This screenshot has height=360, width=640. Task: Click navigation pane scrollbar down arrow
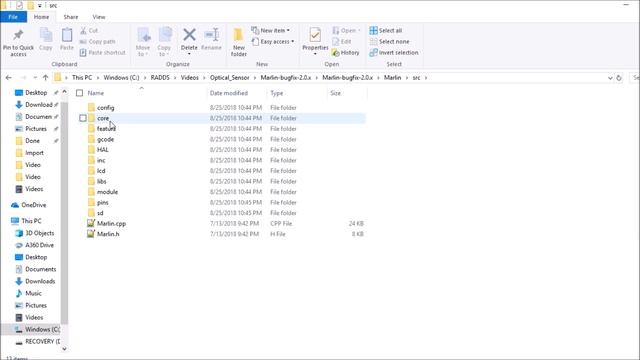(64, 349)
